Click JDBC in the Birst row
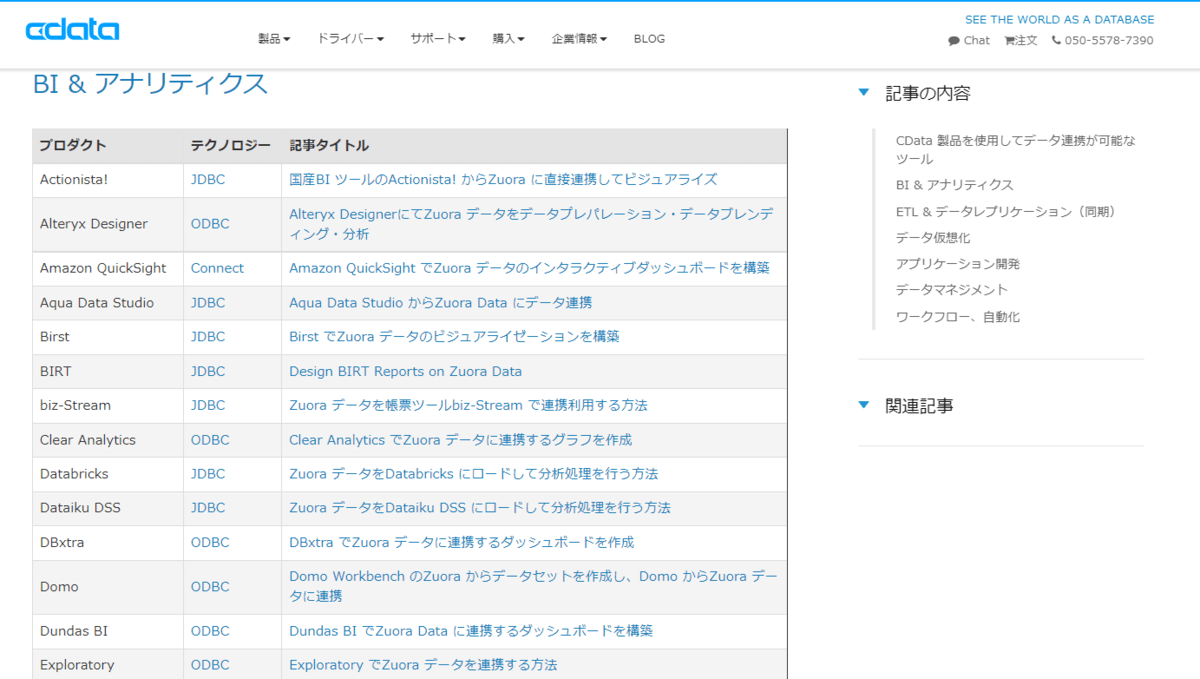 [208, 336]
